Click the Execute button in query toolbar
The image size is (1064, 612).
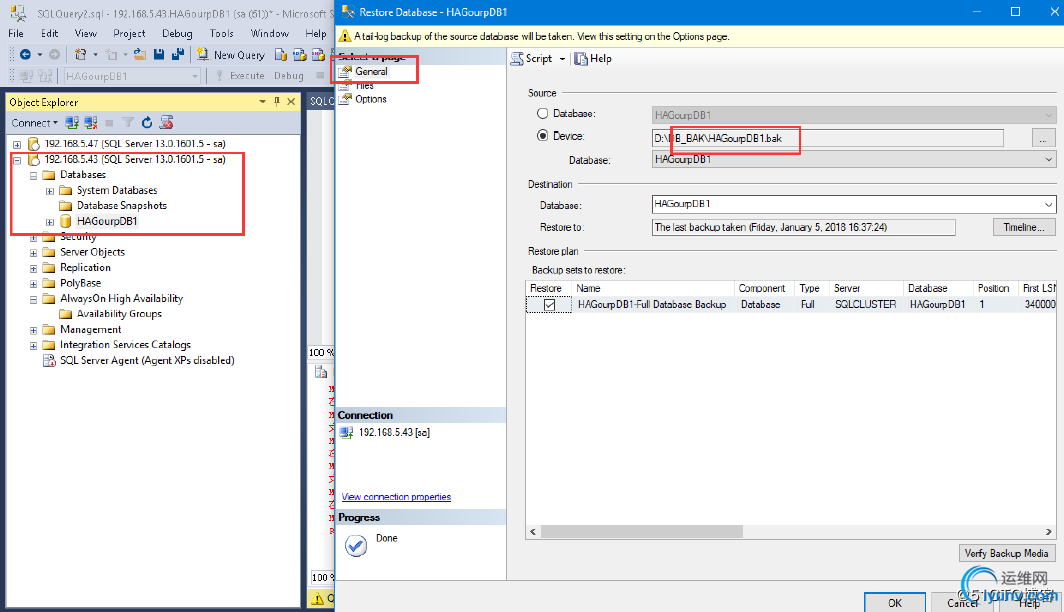click(x=240, y=76)
